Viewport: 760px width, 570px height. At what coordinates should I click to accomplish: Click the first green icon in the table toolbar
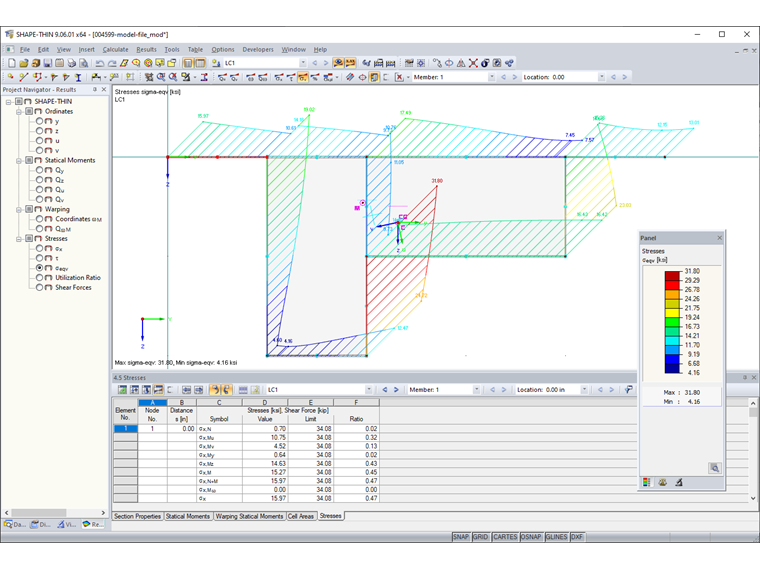click(x=123, y=390)
